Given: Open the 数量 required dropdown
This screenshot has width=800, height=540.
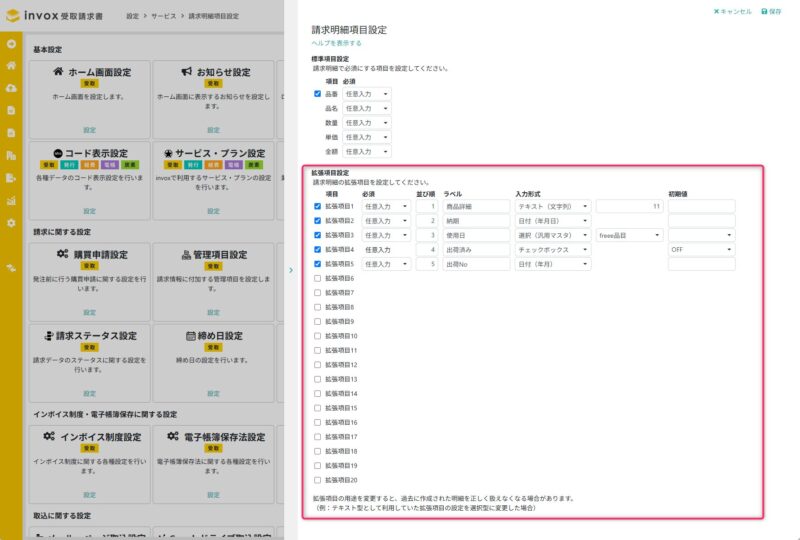Looking at the screenshot, I should tap(367, 123).
